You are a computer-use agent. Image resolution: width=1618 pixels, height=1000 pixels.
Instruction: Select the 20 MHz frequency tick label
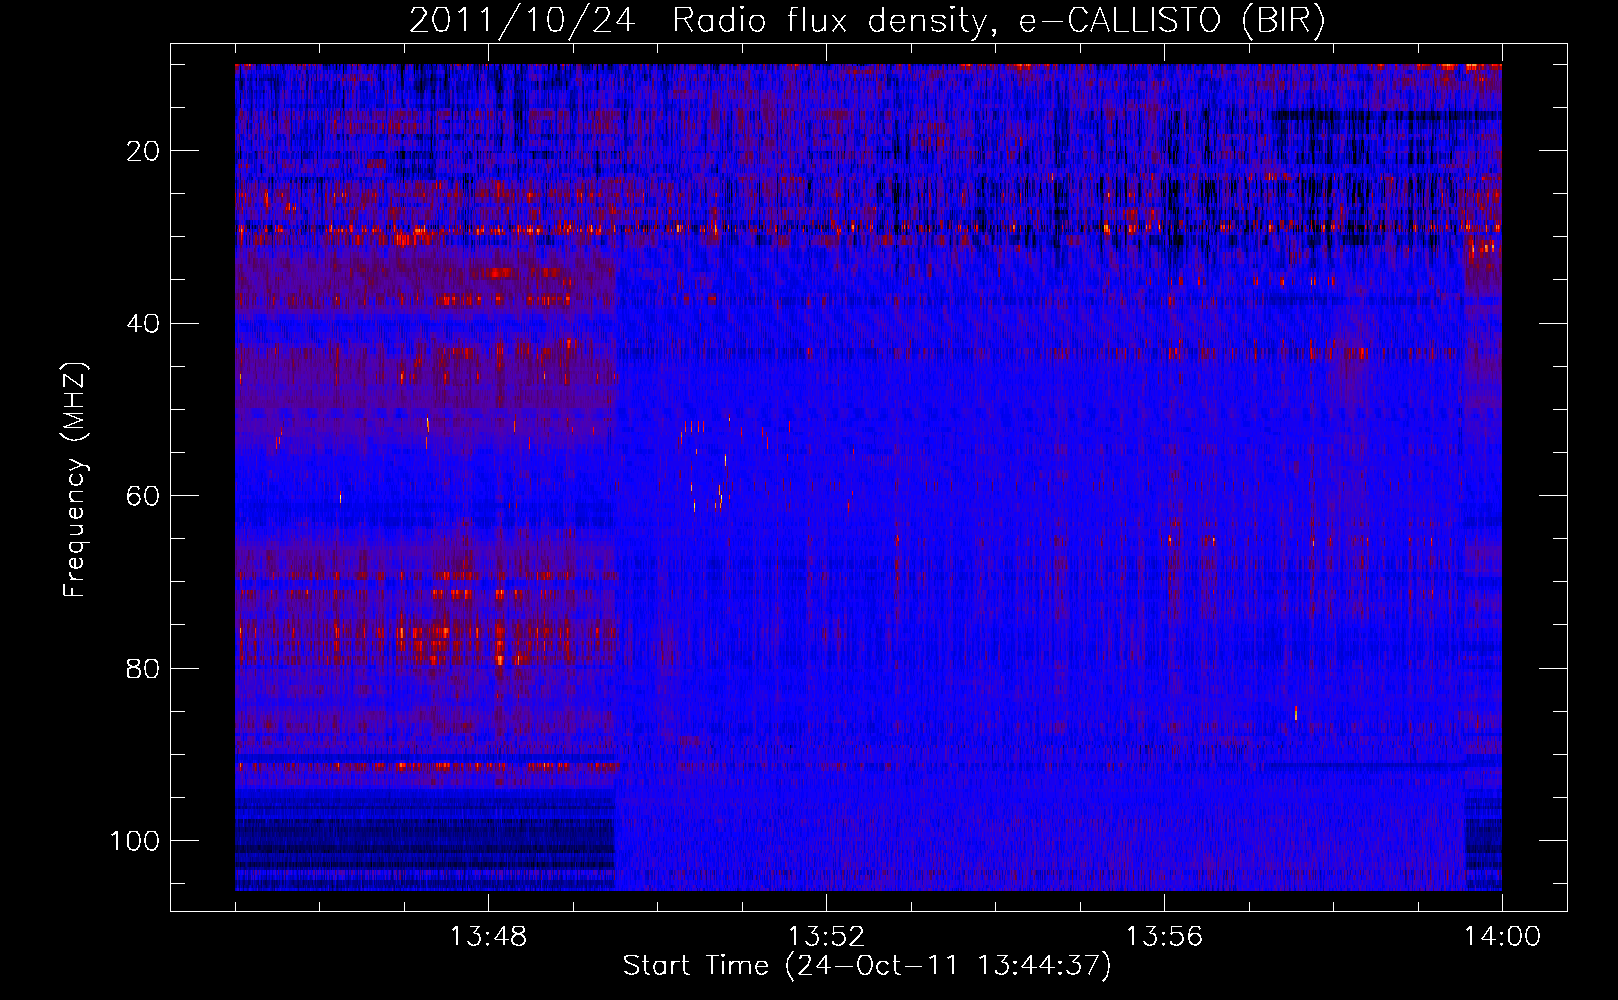click(144, 151)
